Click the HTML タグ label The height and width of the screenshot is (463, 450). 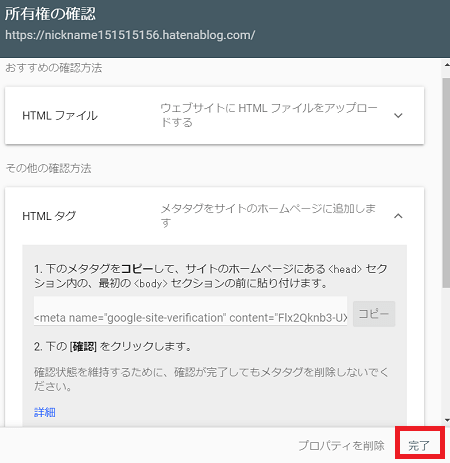(x=49, y=216)
